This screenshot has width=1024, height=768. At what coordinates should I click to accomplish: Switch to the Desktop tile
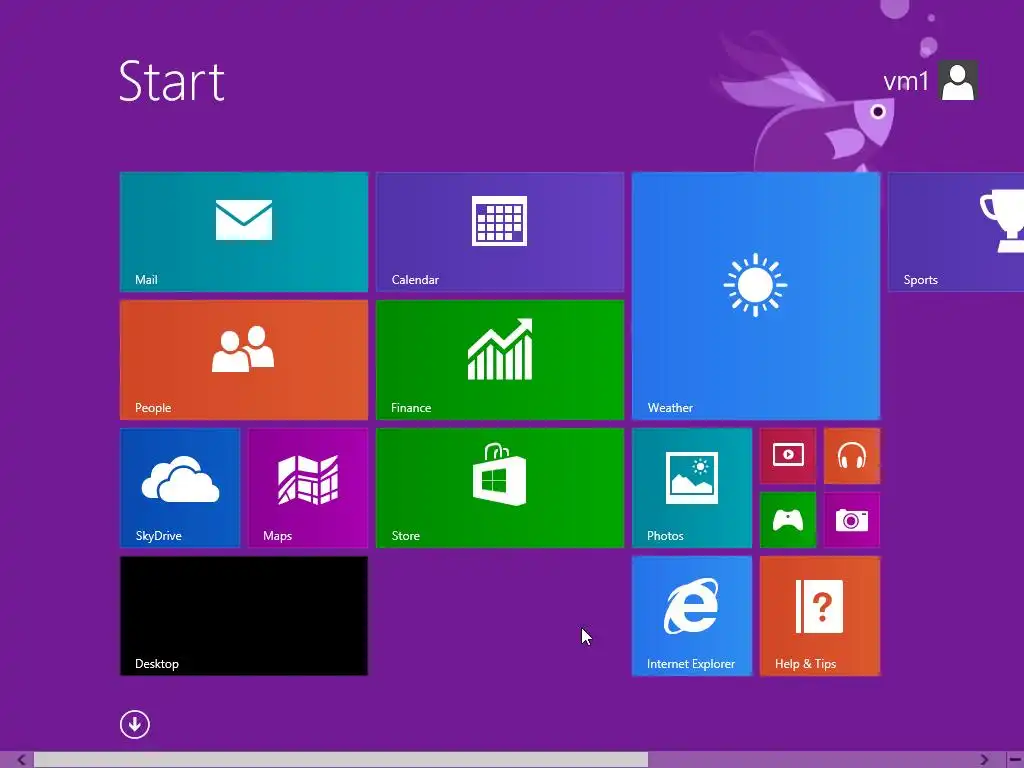point(244,616)
